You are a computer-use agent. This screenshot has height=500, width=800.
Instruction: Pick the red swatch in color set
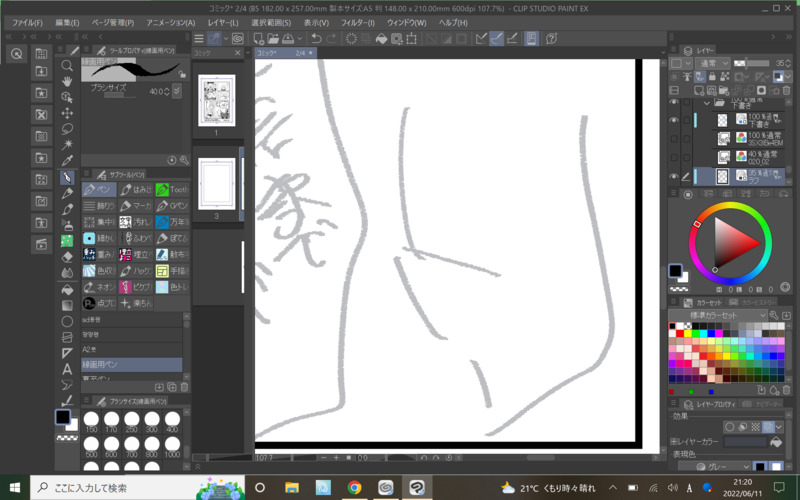[680, 334]
